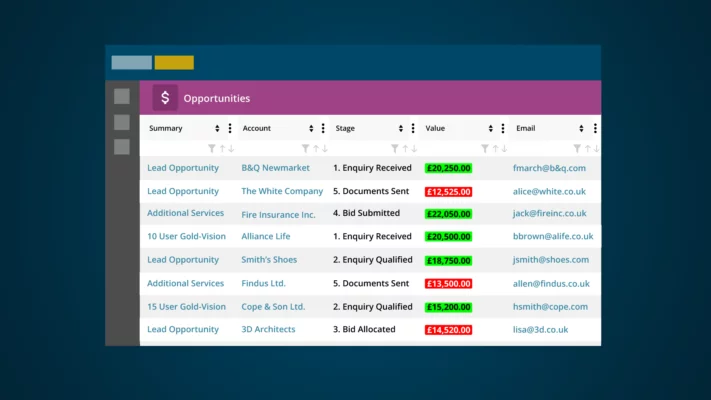This screenshot has width=711, height=400.
Task: Toggle sort on Account header arrows
Action: click(x=311, y=129)
